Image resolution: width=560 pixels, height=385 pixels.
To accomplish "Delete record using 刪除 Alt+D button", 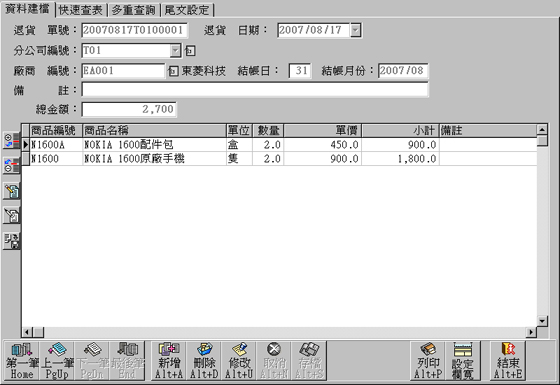I will [204, 361].
